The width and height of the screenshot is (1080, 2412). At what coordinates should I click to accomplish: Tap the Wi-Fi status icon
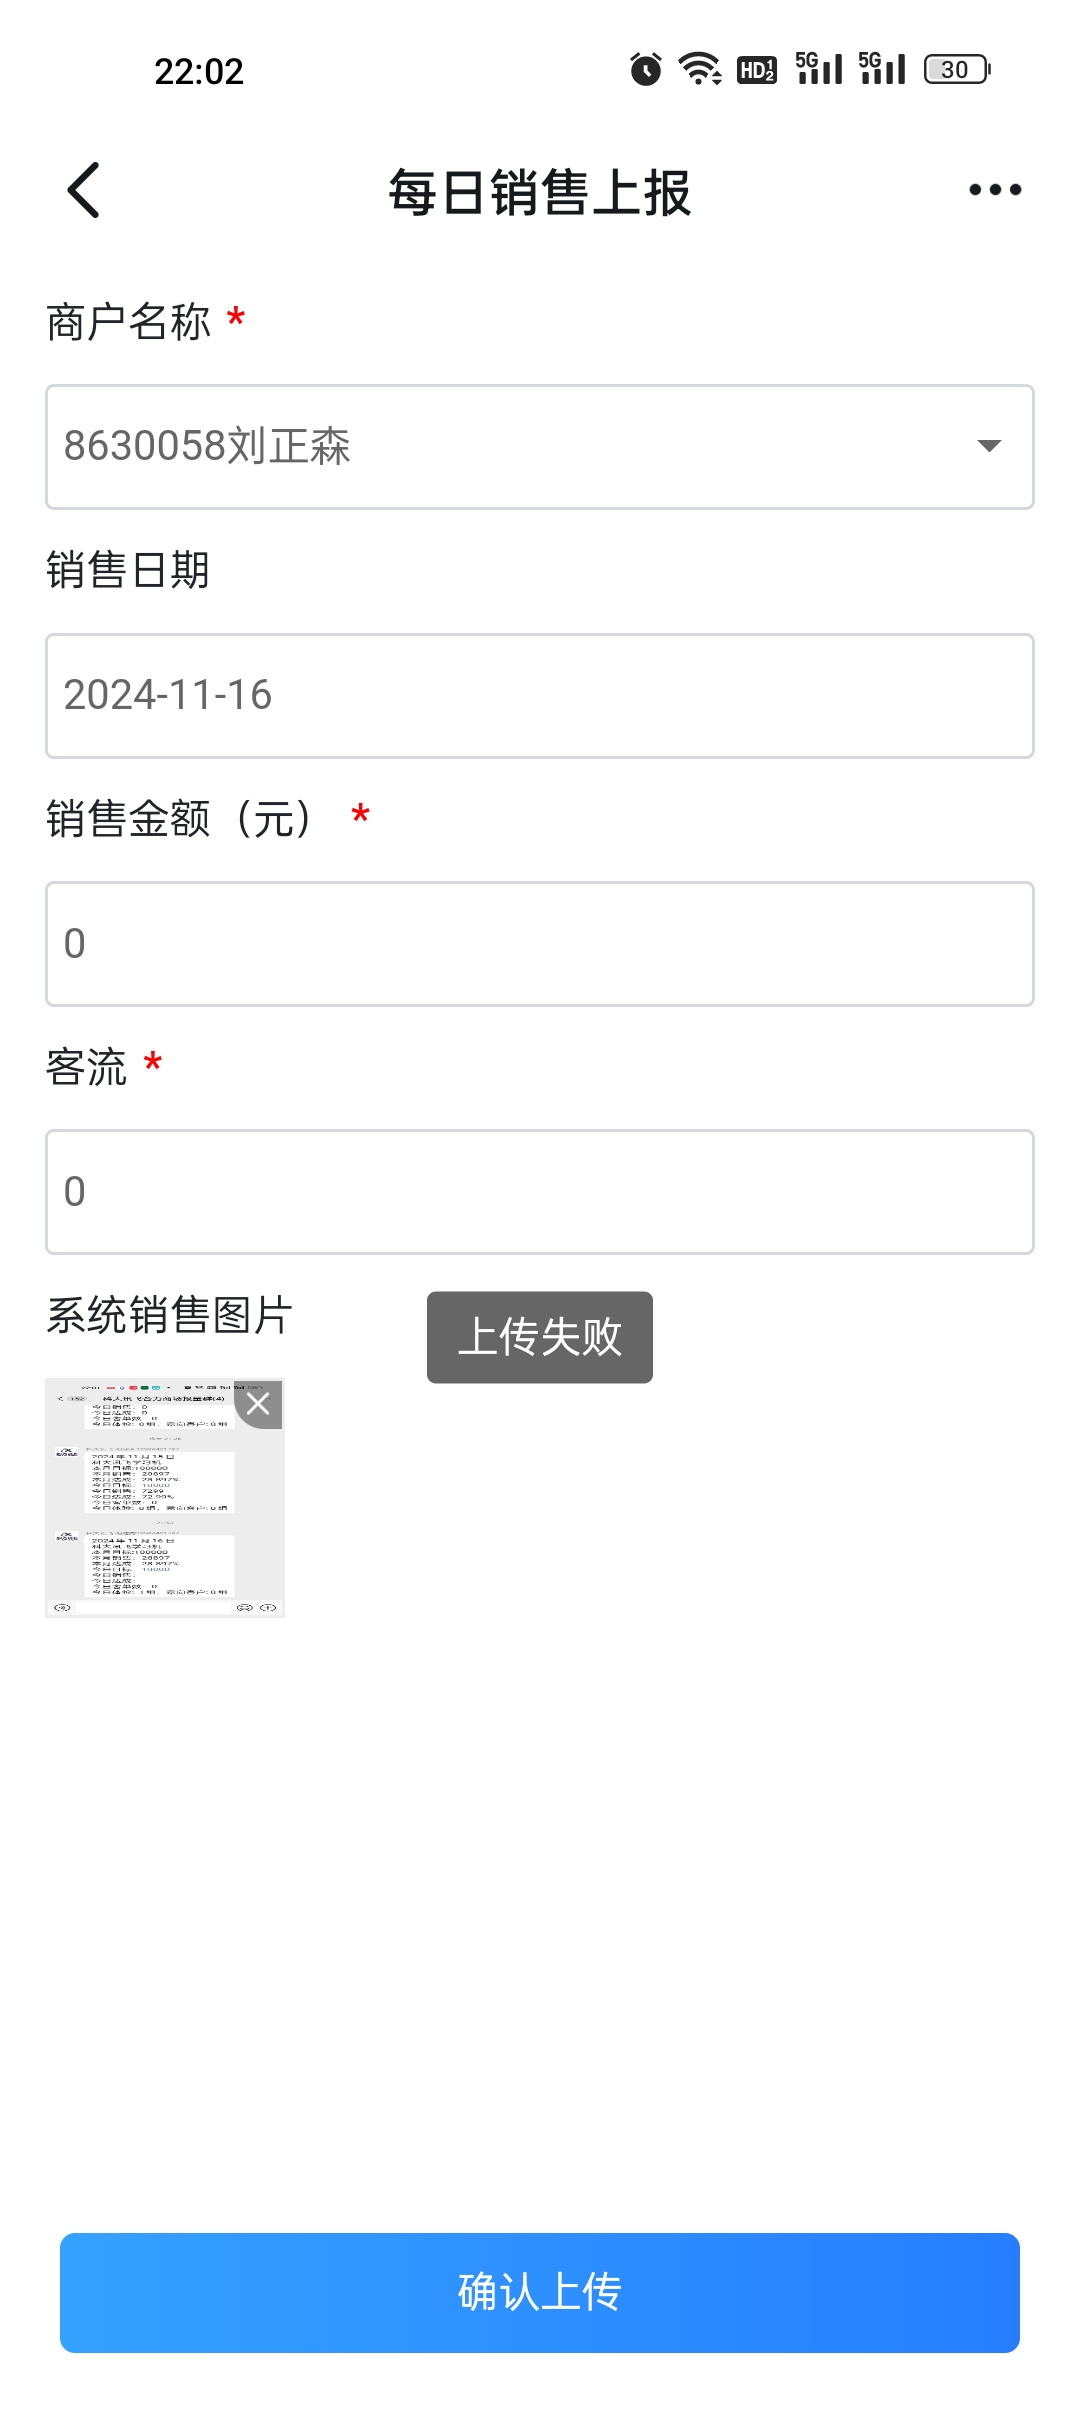(700, 69)
